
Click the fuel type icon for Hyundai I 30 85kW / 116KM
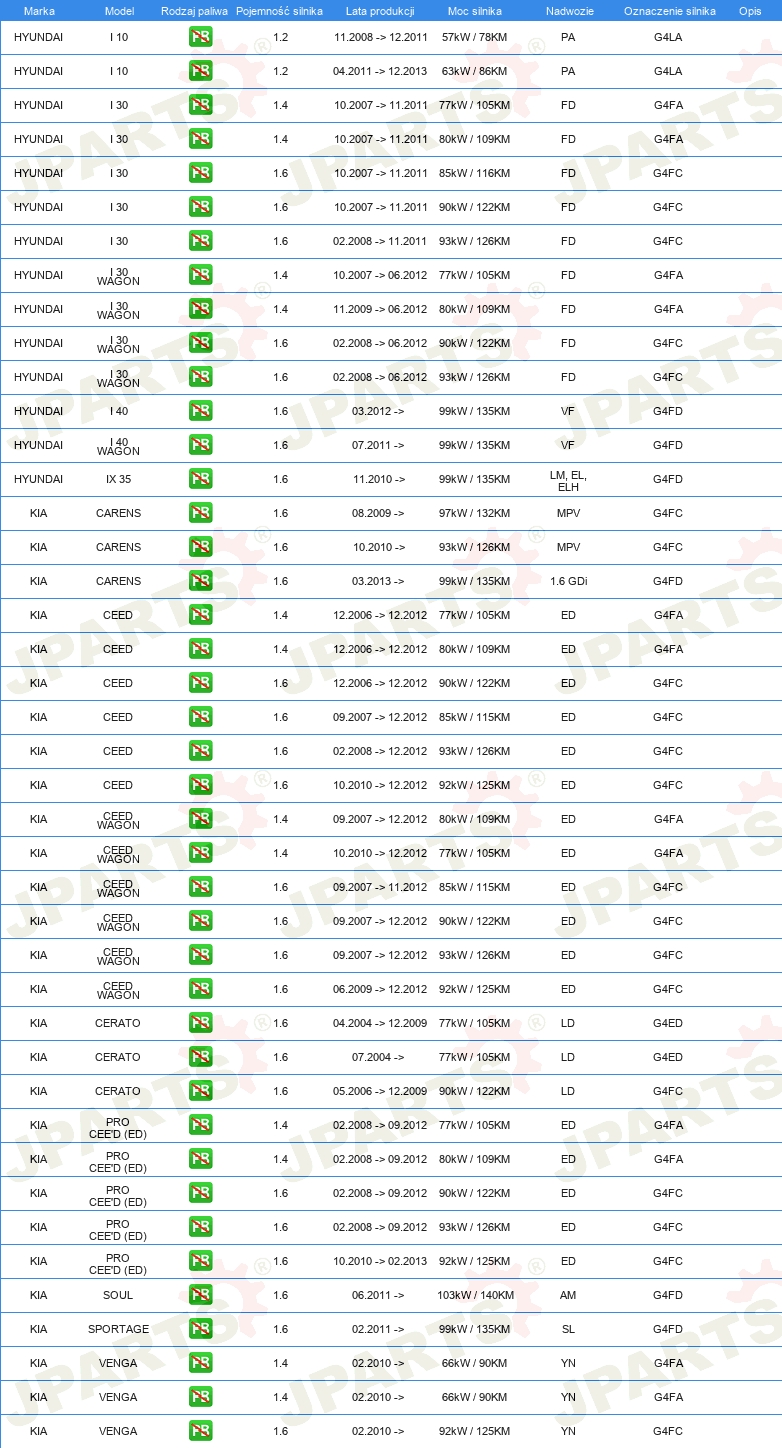click(x=200, y=173)
